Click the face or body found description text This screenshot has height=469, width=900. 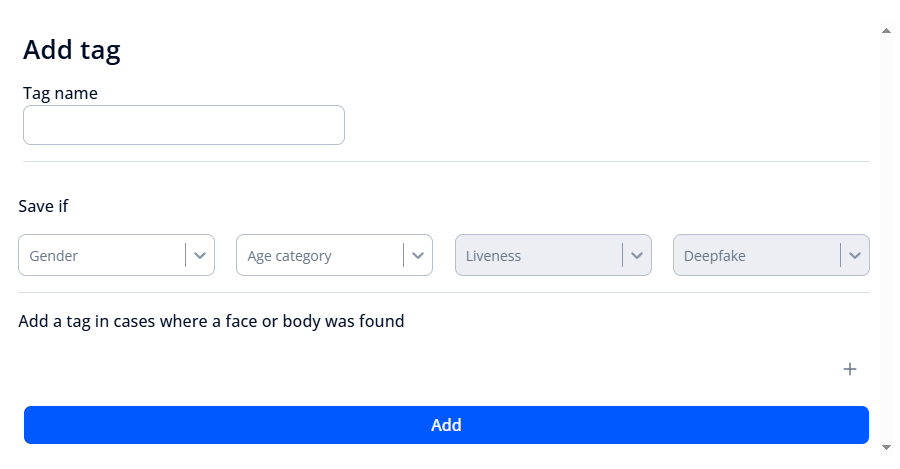coord(211,322)
